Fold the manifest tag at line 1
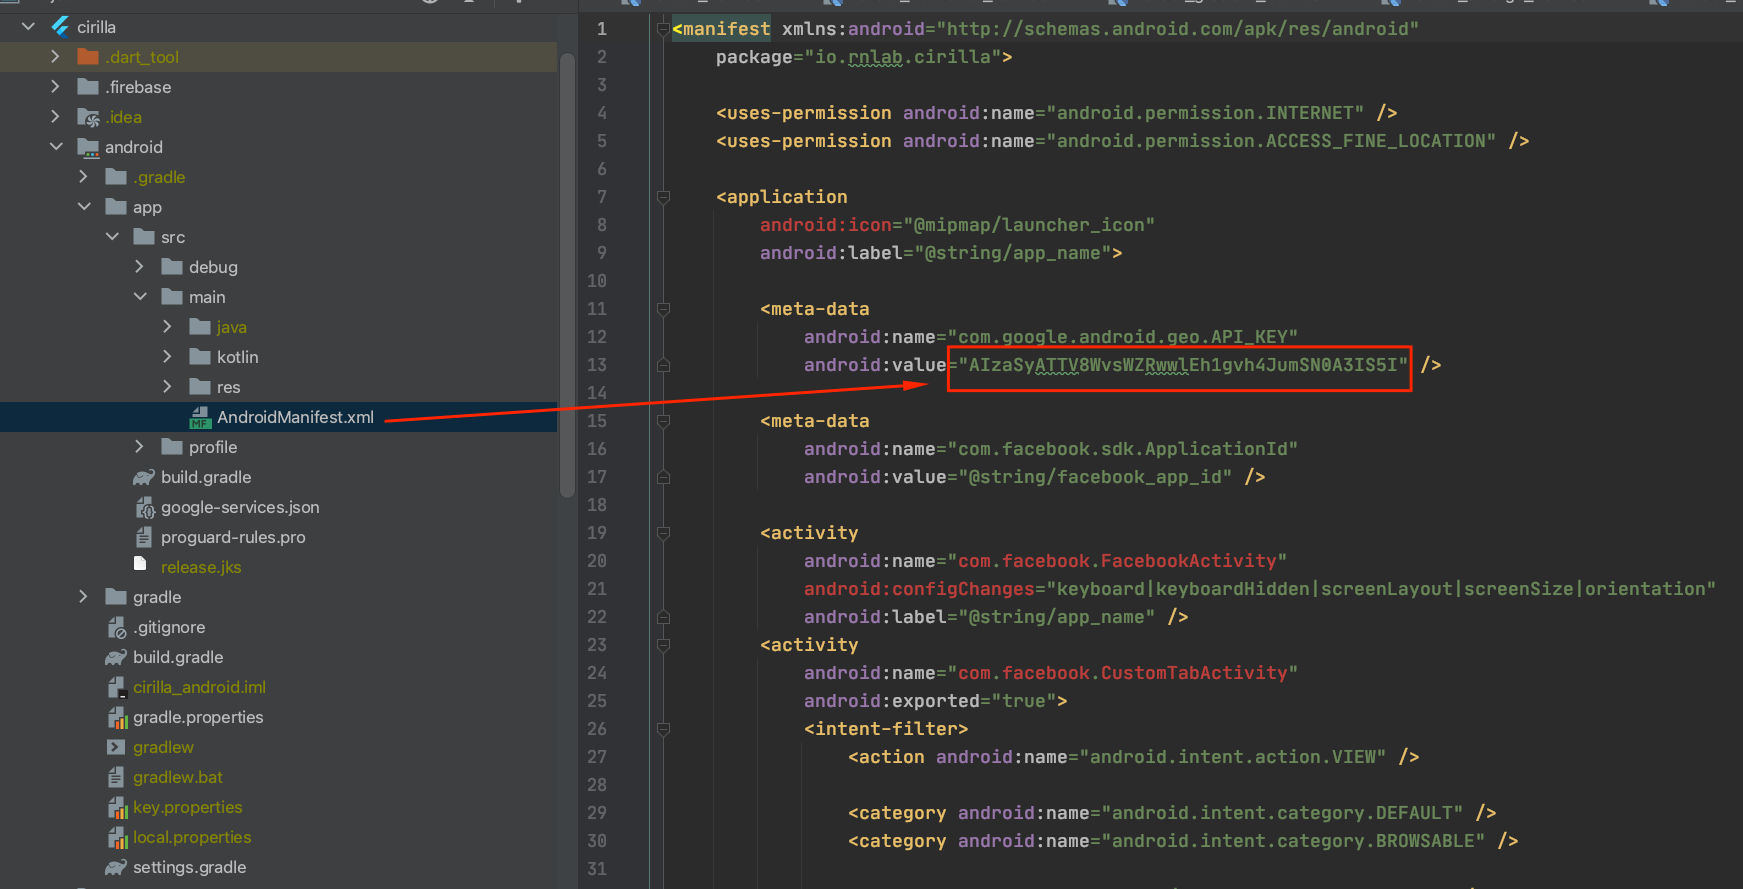 pyautogui.click(x=663, y=29)
